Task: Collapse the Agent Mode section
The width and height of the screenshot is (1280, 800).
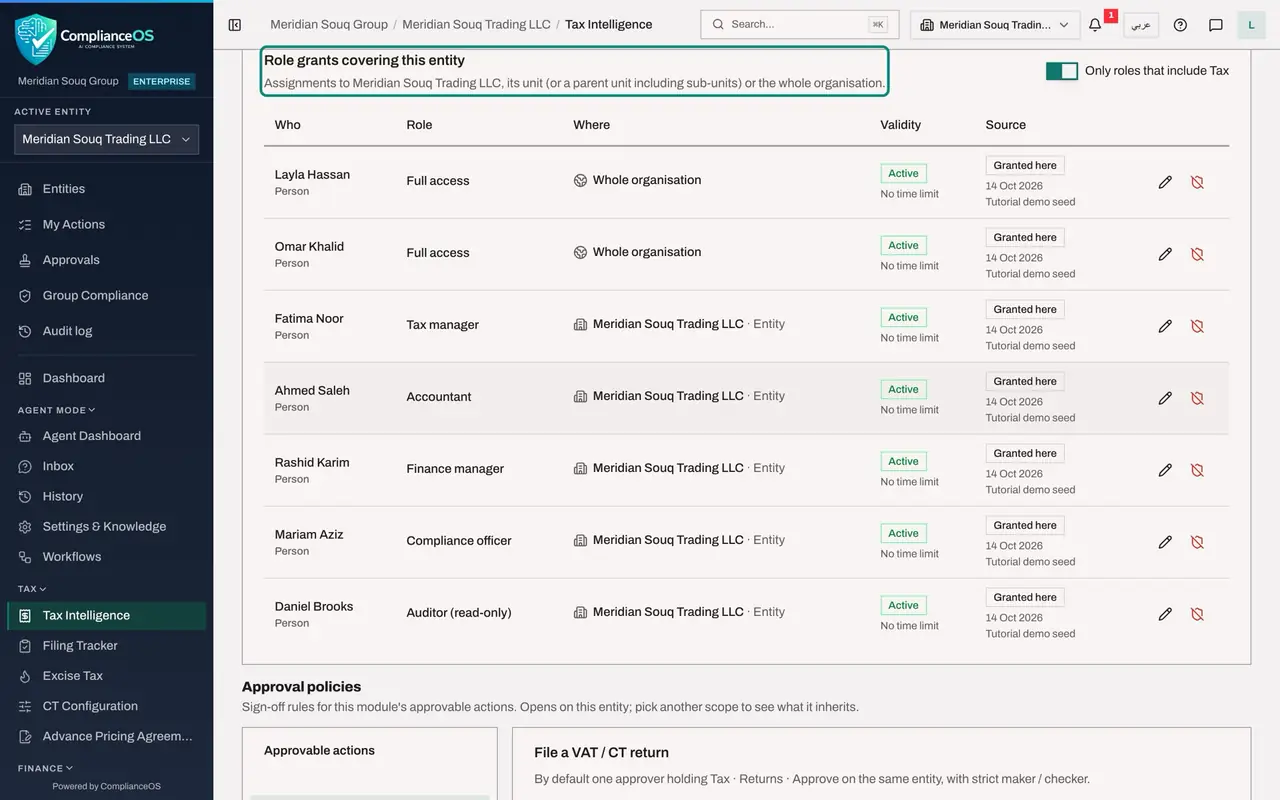Action: [56, 410]
